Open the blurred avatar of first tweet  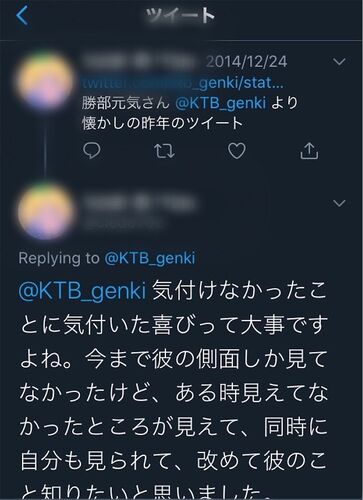[x=46, y=81]
